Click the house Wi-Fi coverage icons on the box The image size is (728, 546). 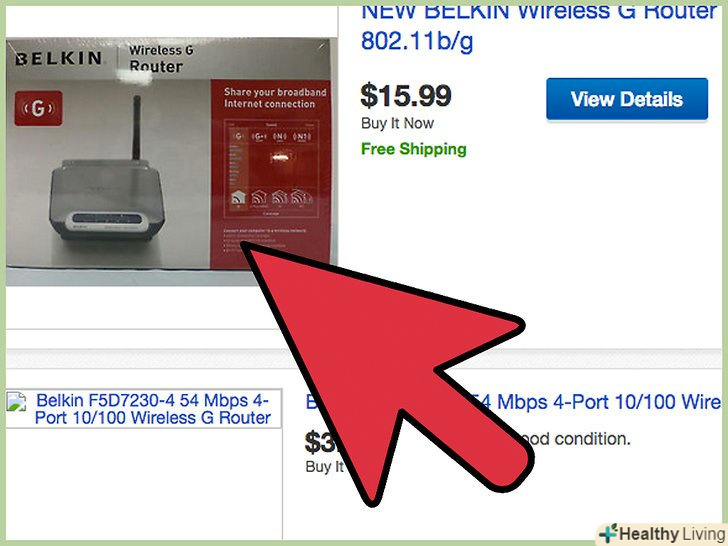[x=271, y=197]
